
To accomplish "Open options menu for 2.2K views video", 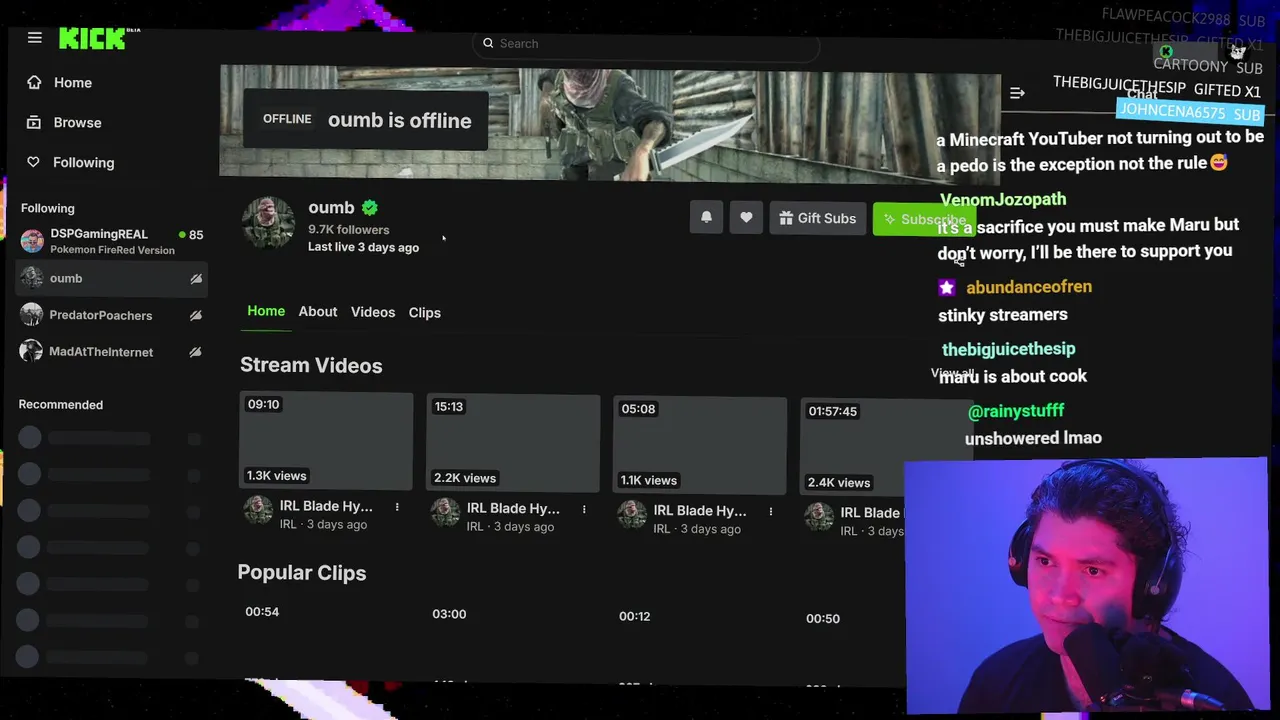I will click(x=584, y=510).
